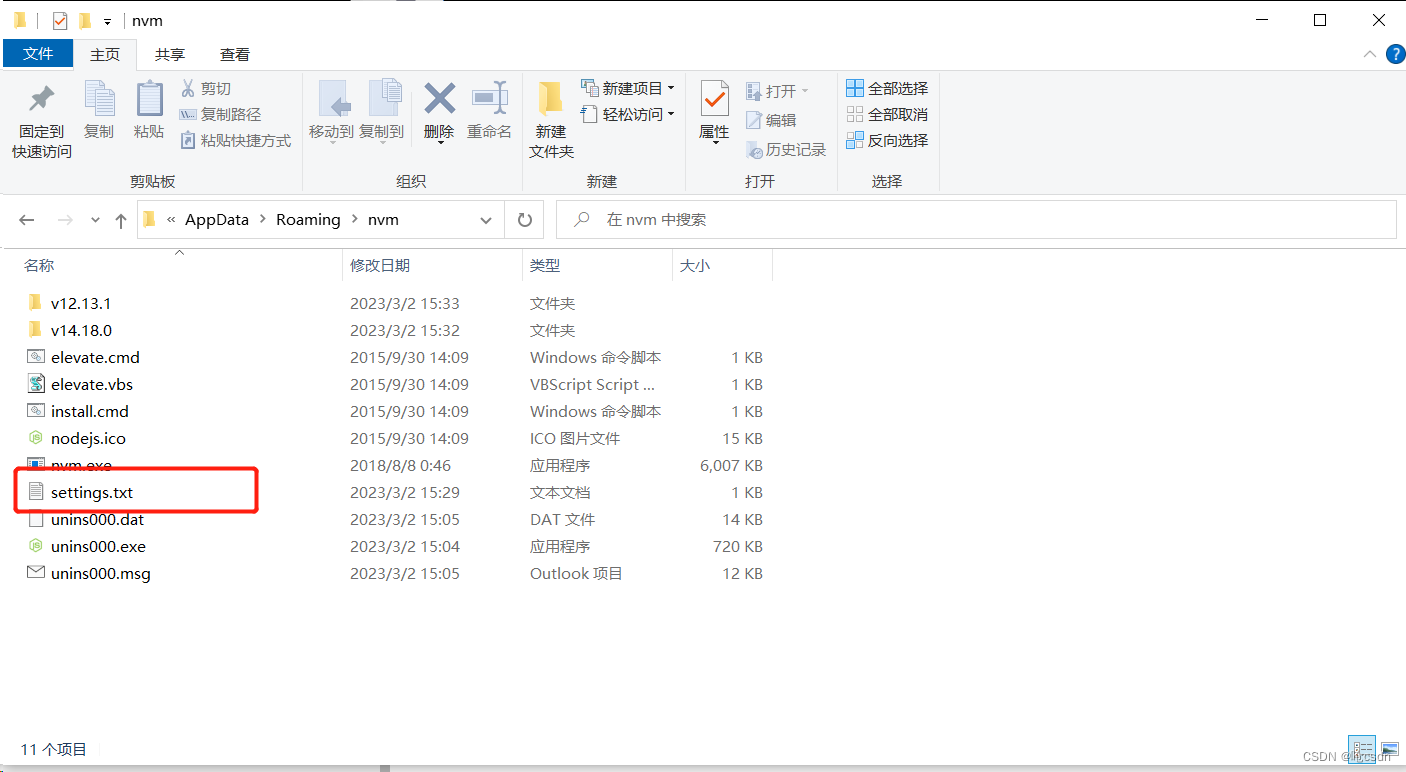Select the install.cmd file

[90, 411]
